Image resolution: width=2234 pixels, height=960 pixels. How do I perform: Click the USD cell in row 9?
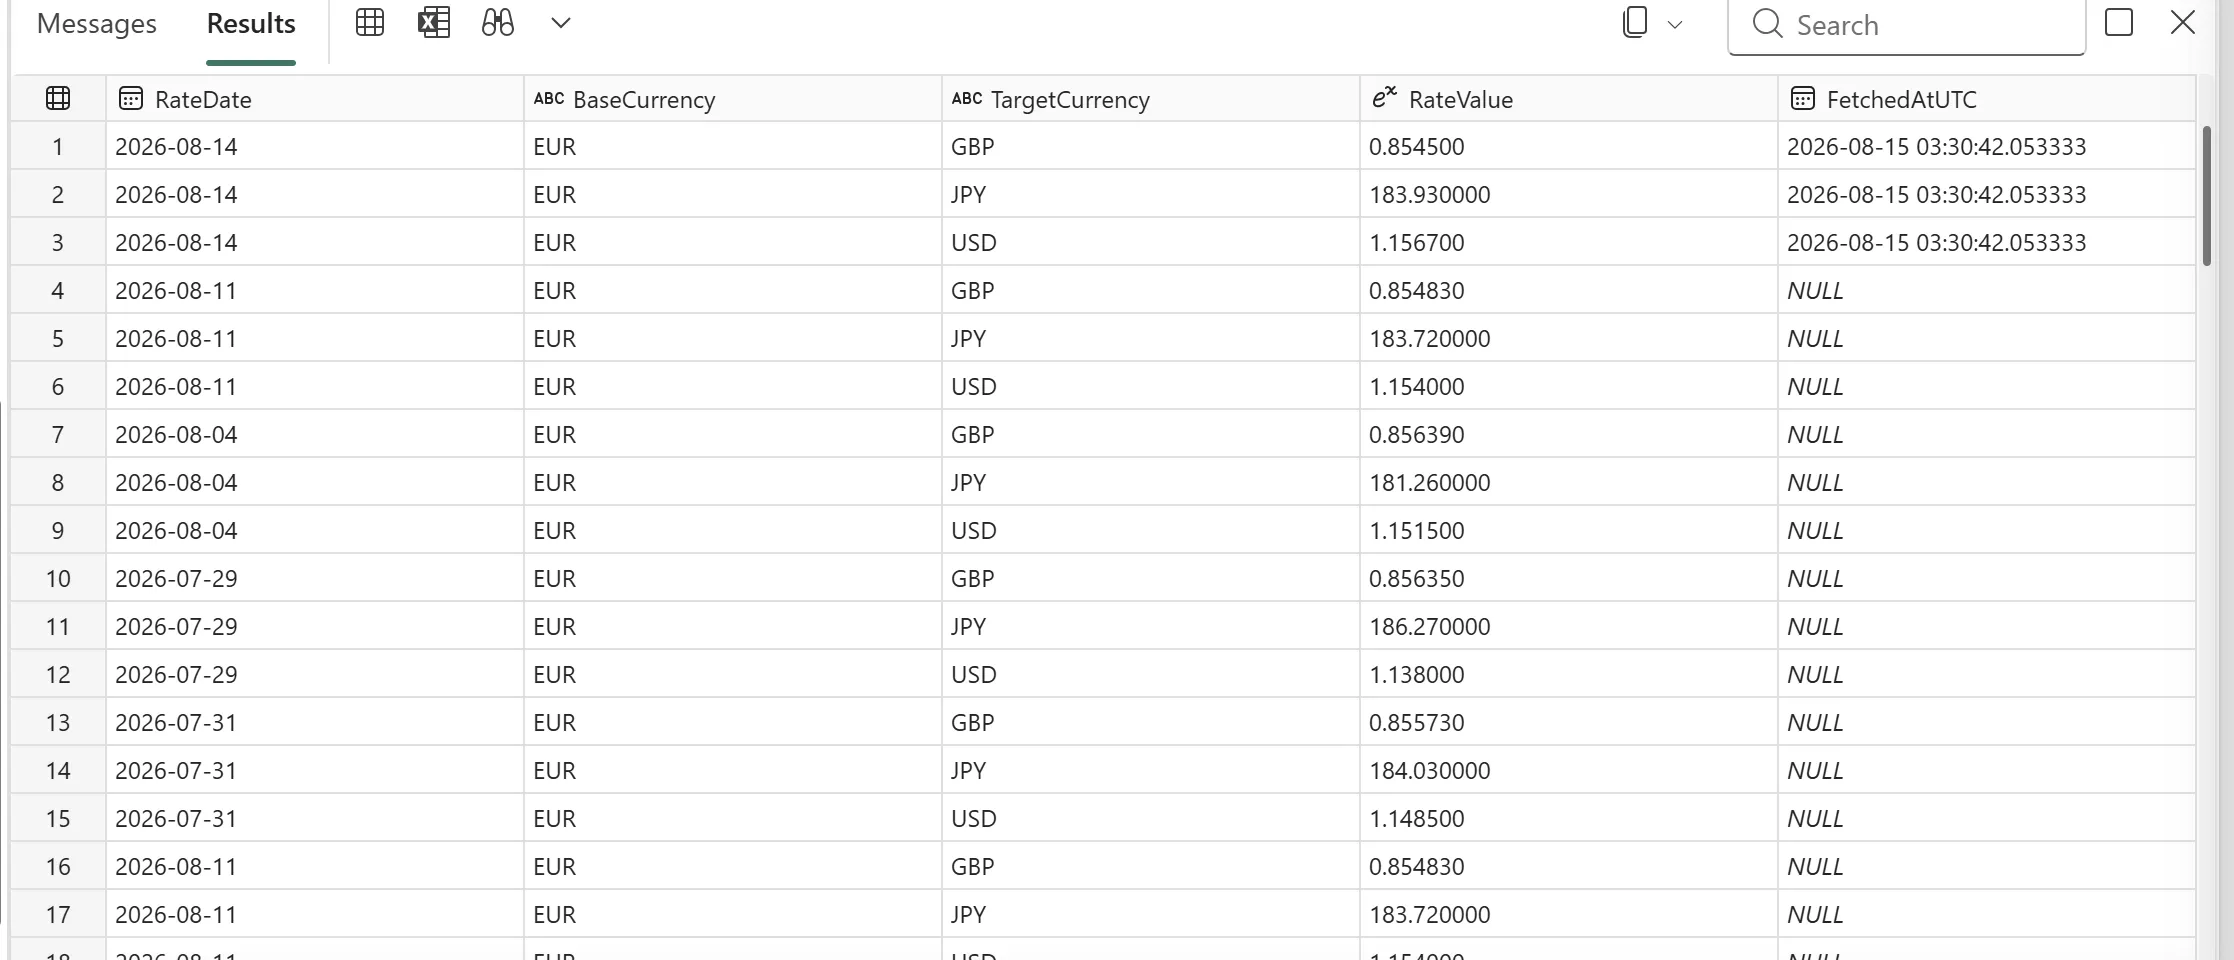coord(1151,531)
